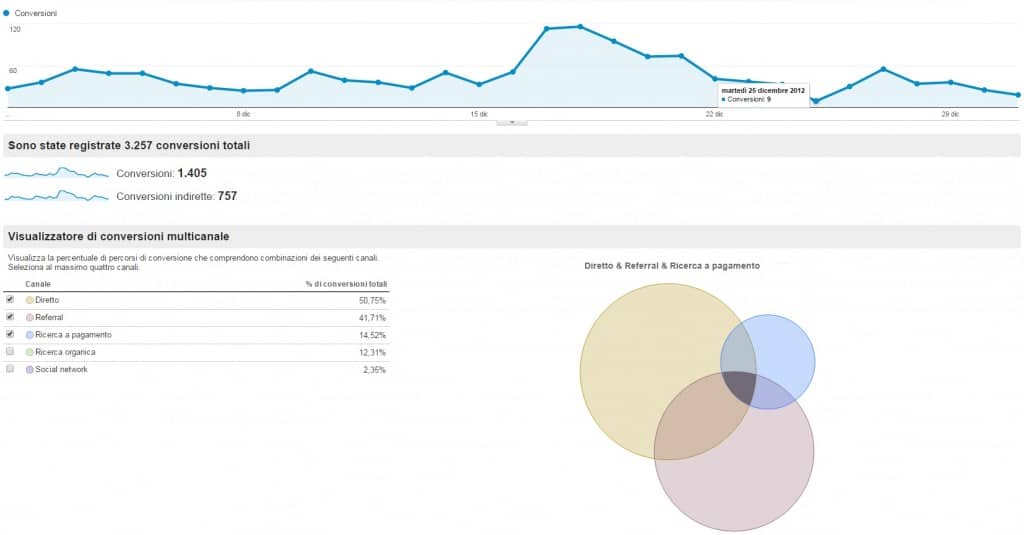Uncheck the Diretto channel checkbox
1024x535 pixels.
[10, 300]
